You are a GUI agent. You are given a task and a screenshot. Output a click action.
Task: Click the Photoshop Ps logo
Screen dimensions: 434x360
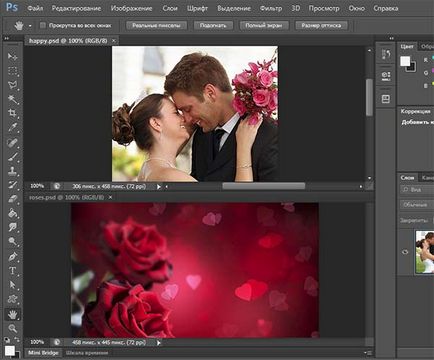pos(12,7)
